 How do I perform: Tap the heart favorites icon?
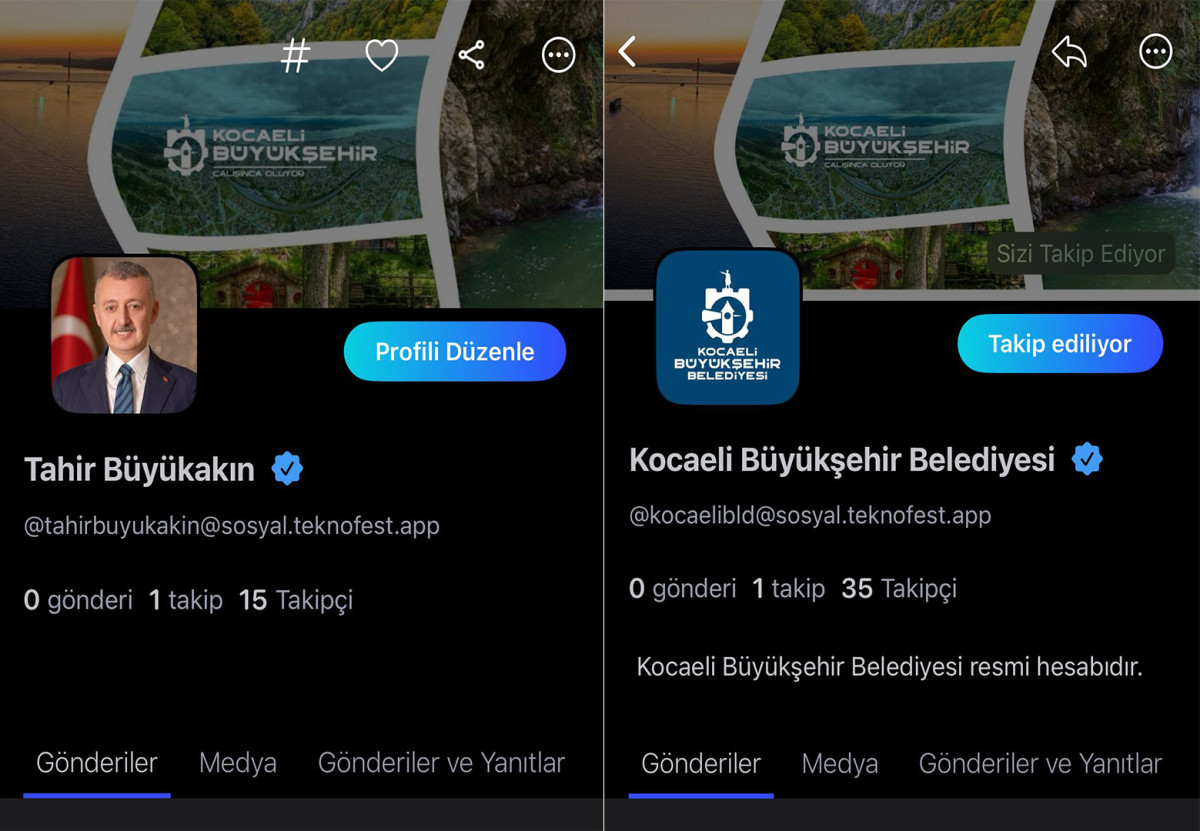(x=382, y=55)
